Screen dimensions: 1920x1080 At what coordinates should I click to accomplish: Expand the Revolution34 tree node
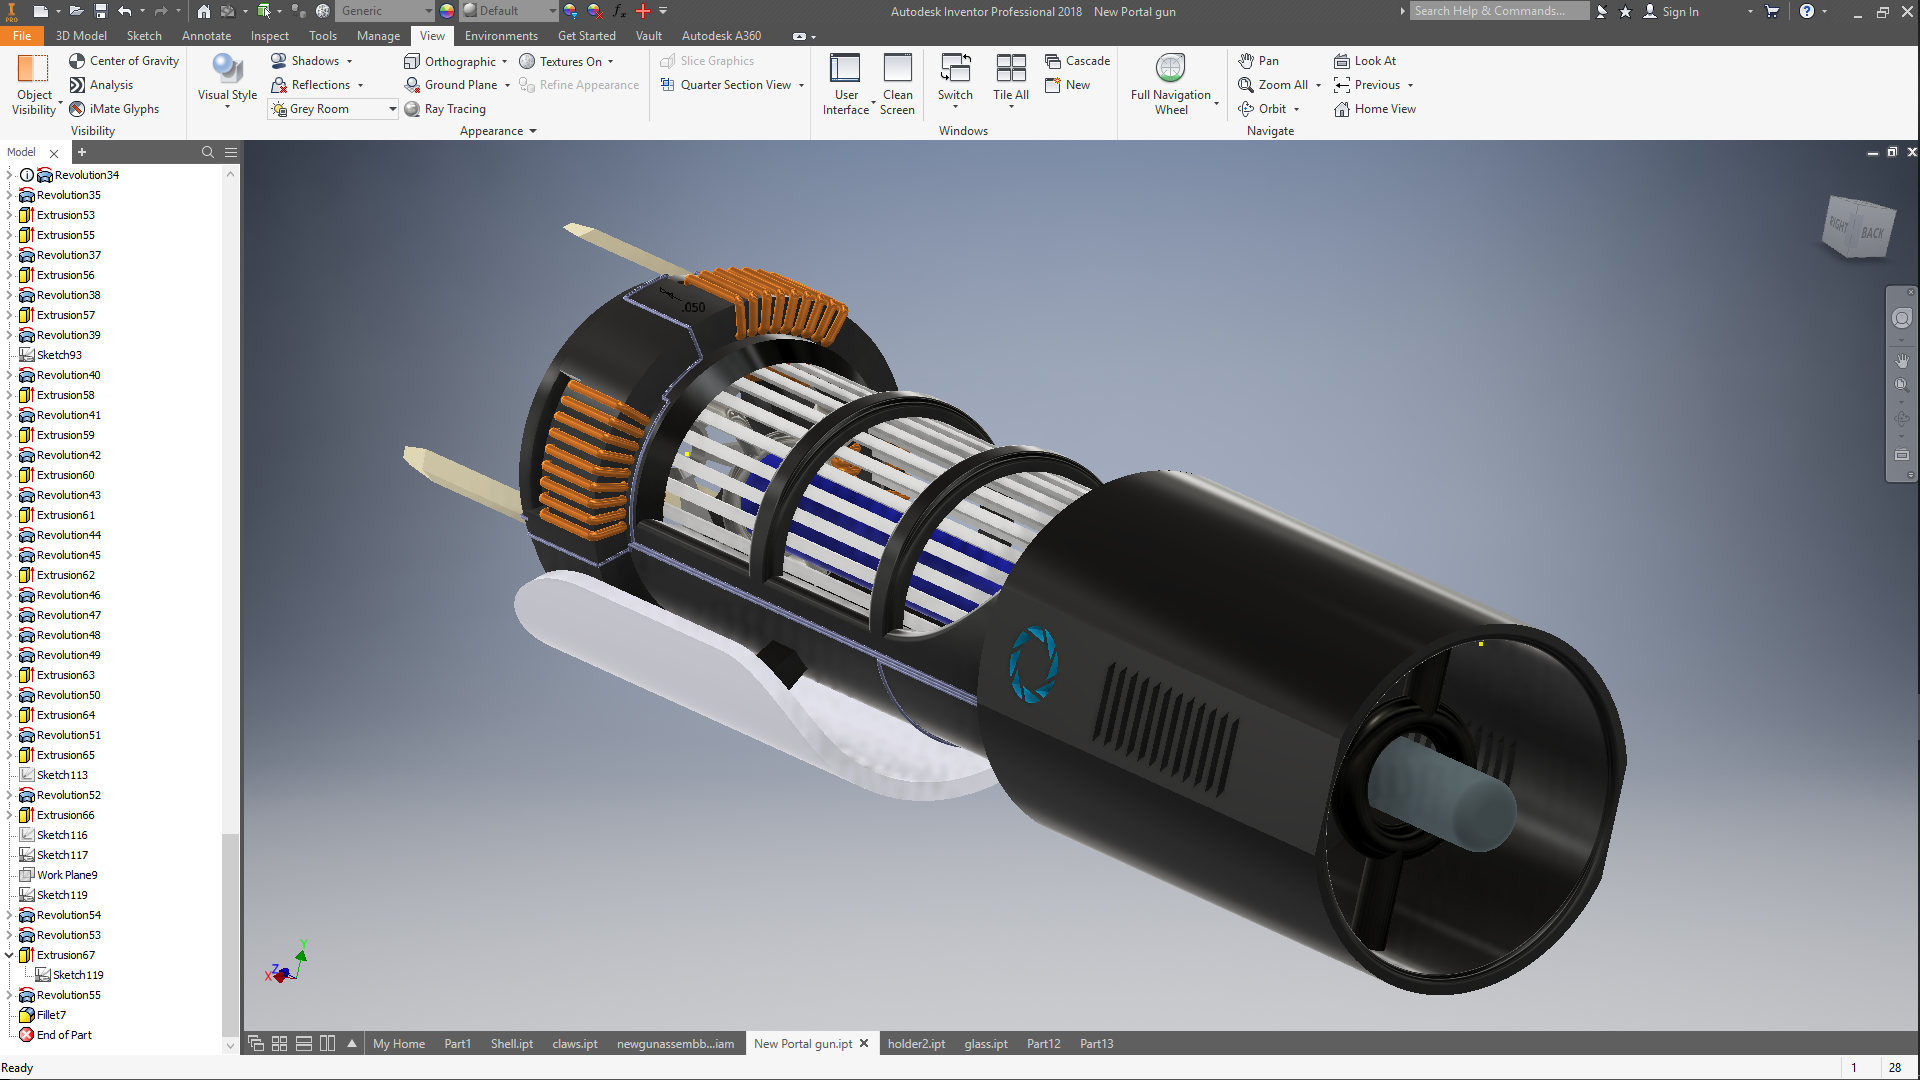click(9, 175)
